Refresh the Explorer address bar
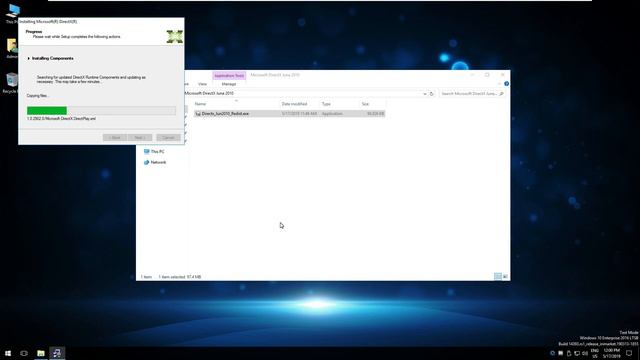 431,94
